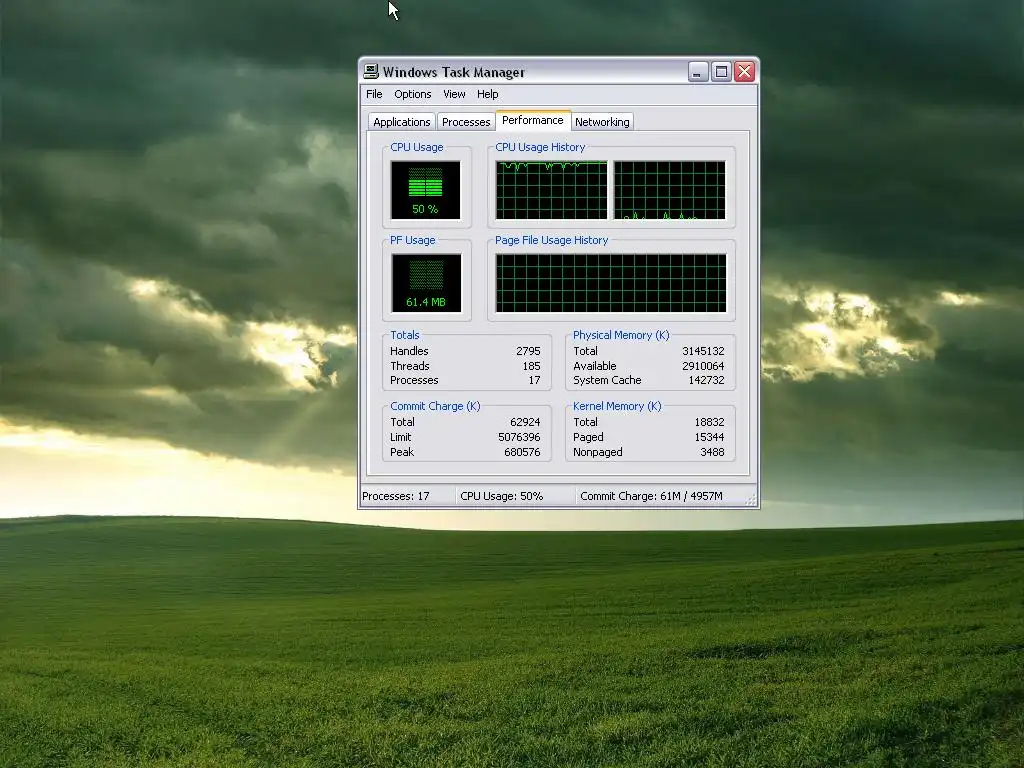Click the CPU Usage 50 % gauge
Viewport: 1024px width, 768px height.
click(426, 190)
